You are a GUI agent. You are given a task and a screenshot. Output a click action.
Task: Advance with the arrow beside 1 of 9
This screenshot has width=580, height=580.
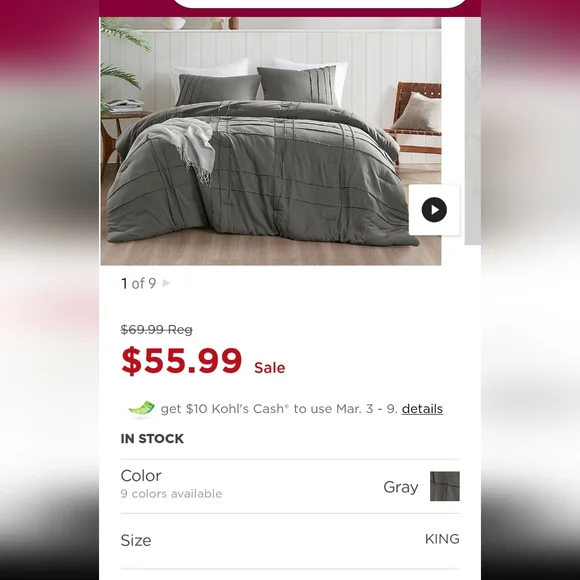click(x=166, y=283)
